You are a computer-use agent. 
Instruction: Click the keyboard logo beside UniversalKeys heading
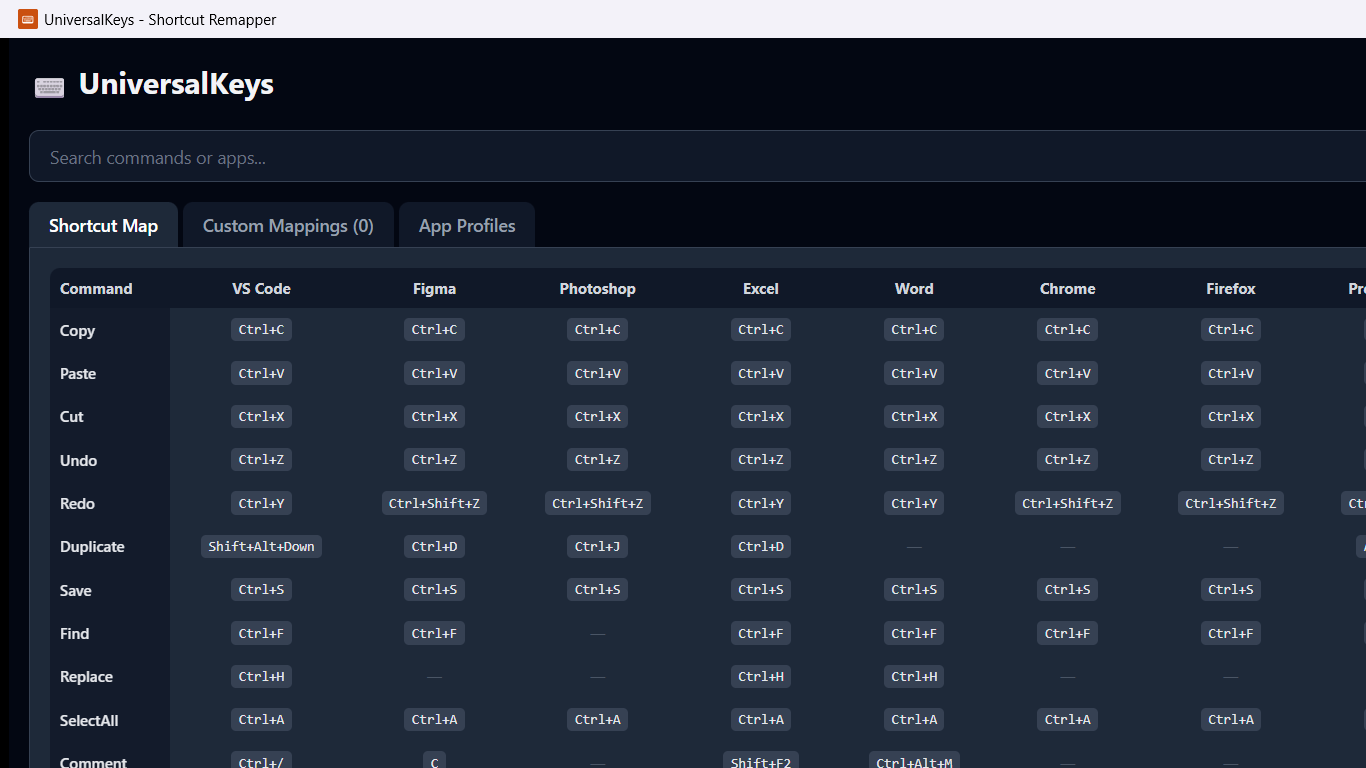(x=49, y=87)
